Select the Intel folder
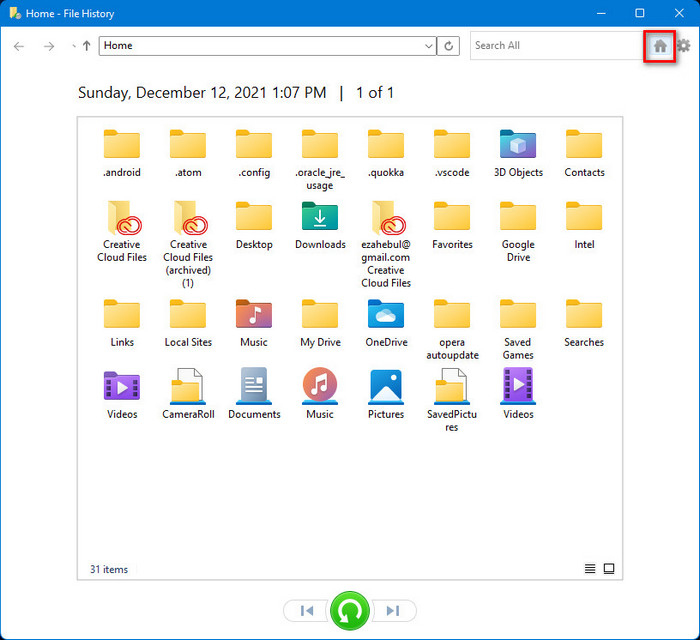This screenshot has width=700, height=640. [584, 226]
